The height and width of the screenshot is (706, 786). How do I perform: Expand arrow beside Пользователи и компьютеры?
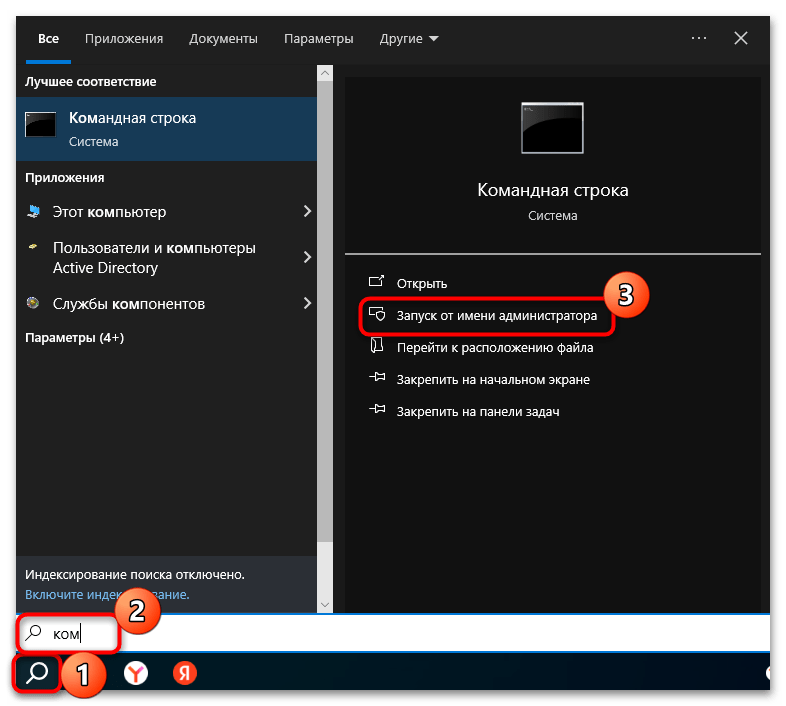click(307, 257)
